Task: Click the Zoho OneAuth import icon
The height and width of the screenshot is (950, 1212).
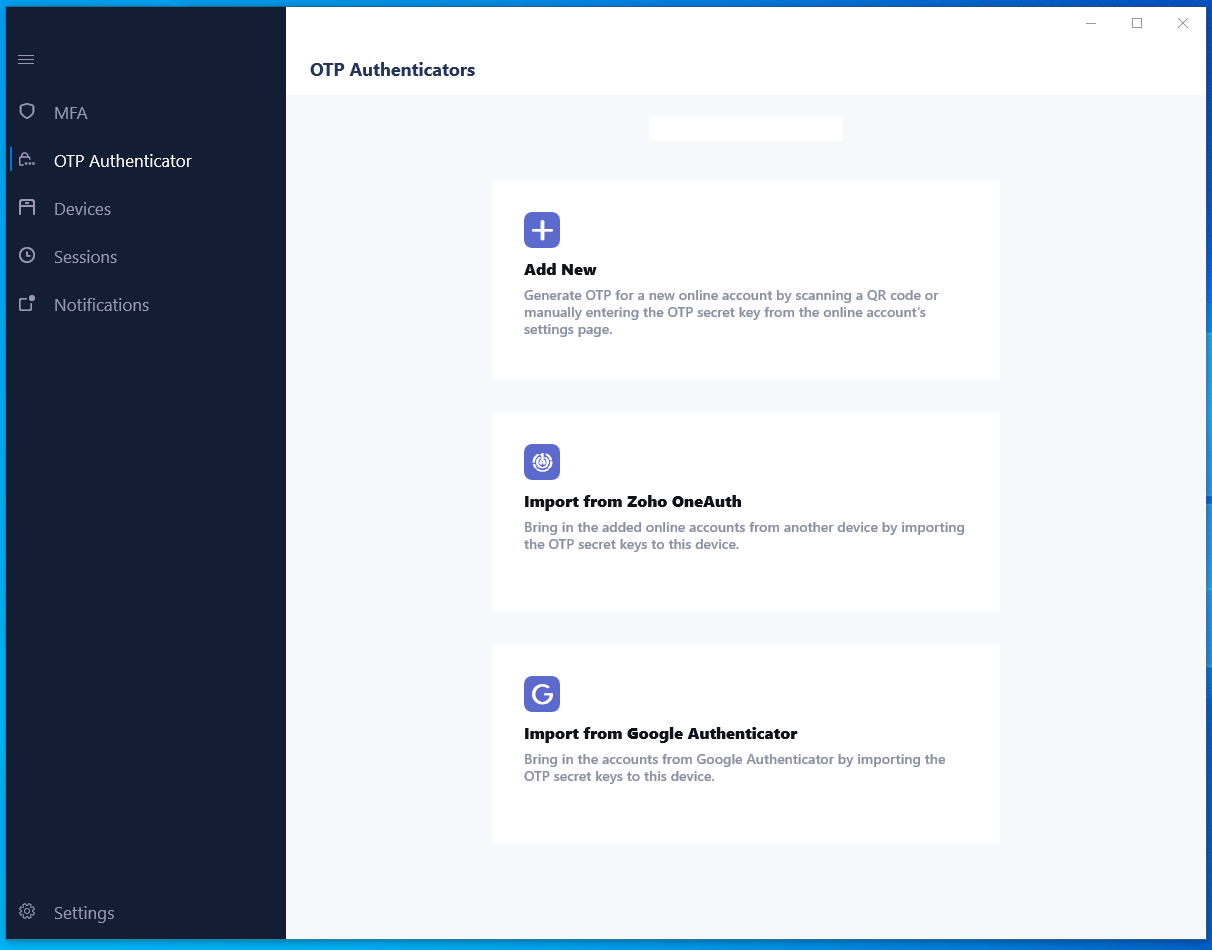Action: coord(542,462)
